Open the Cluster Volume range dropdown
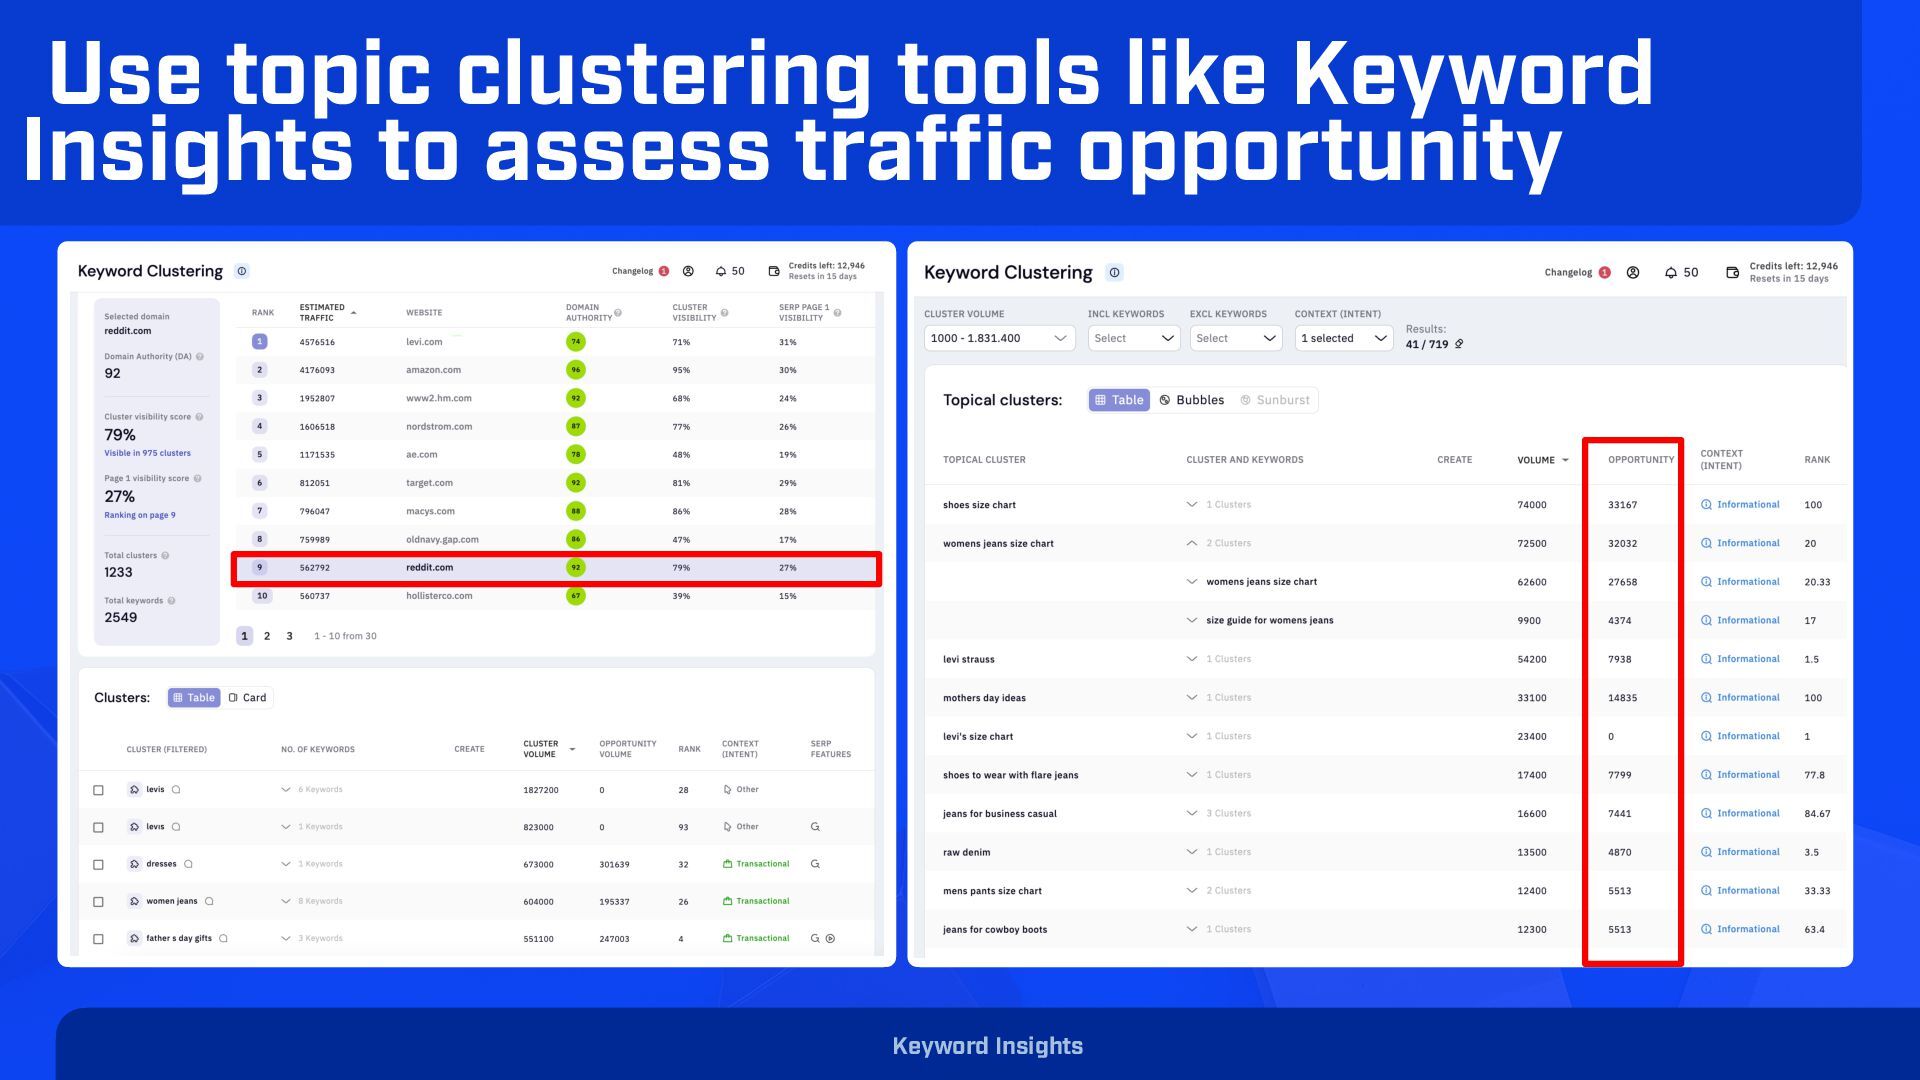 coord(999,338)
